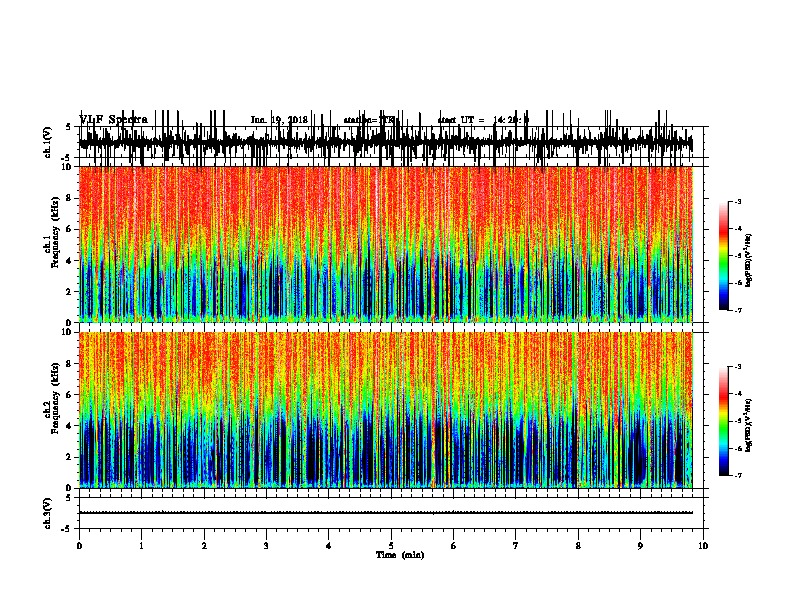Click time axis tick label '1'
792x612 pixels.
141,546
